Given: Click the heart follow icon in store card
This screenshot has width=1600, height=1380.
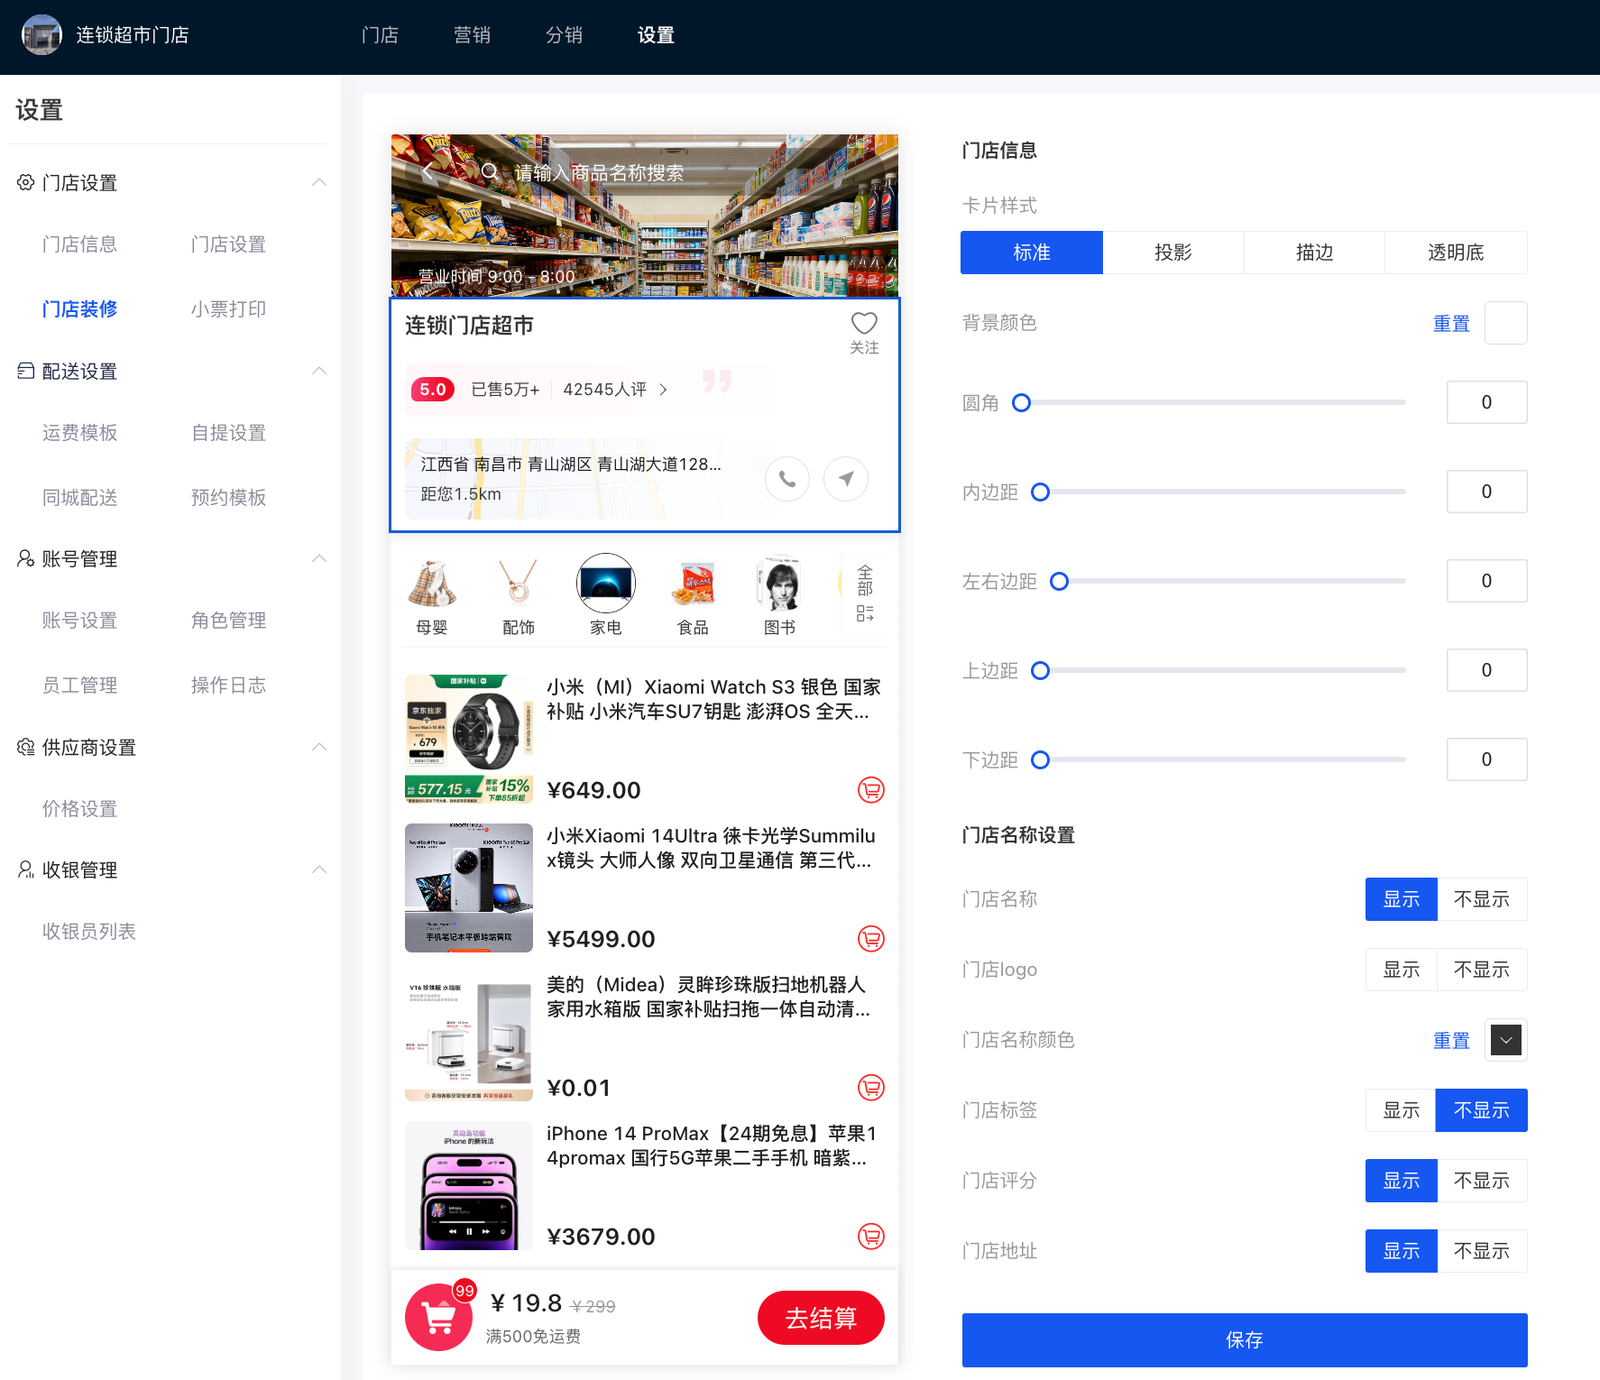Looking at the screenshot, I should tap(863, 324).
